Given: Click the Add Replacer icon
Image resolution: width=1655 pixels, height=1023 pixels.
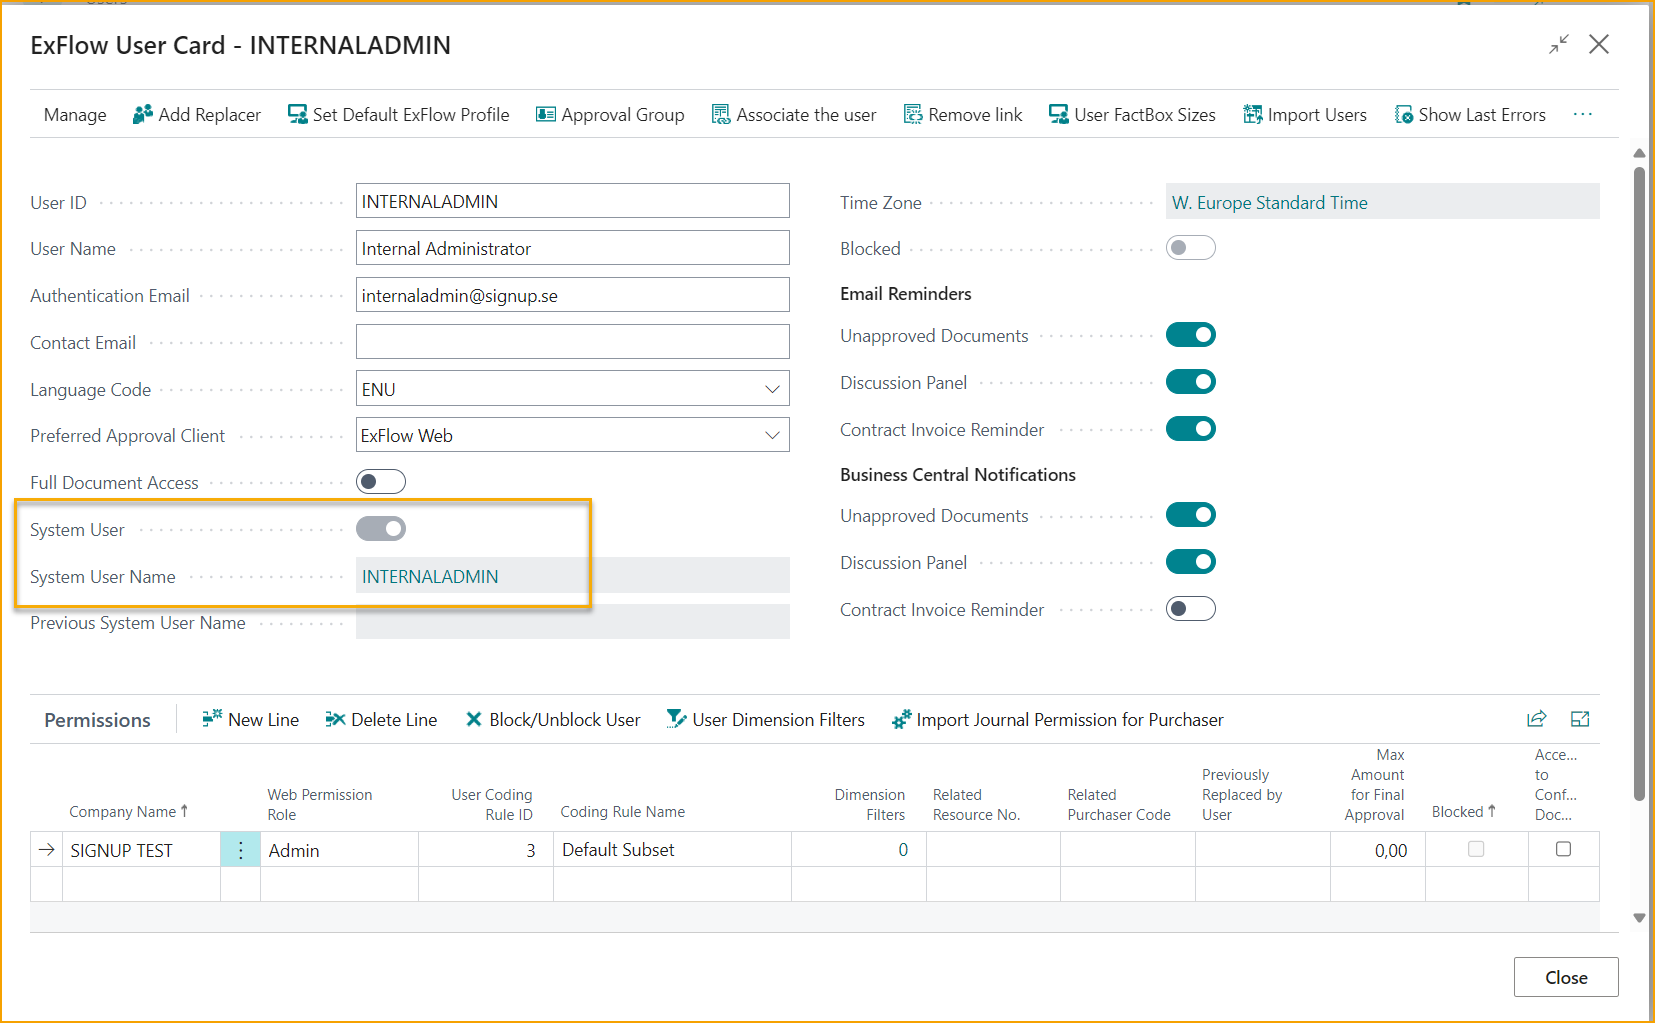Looking at the screenshot, I should pos(143,115).
